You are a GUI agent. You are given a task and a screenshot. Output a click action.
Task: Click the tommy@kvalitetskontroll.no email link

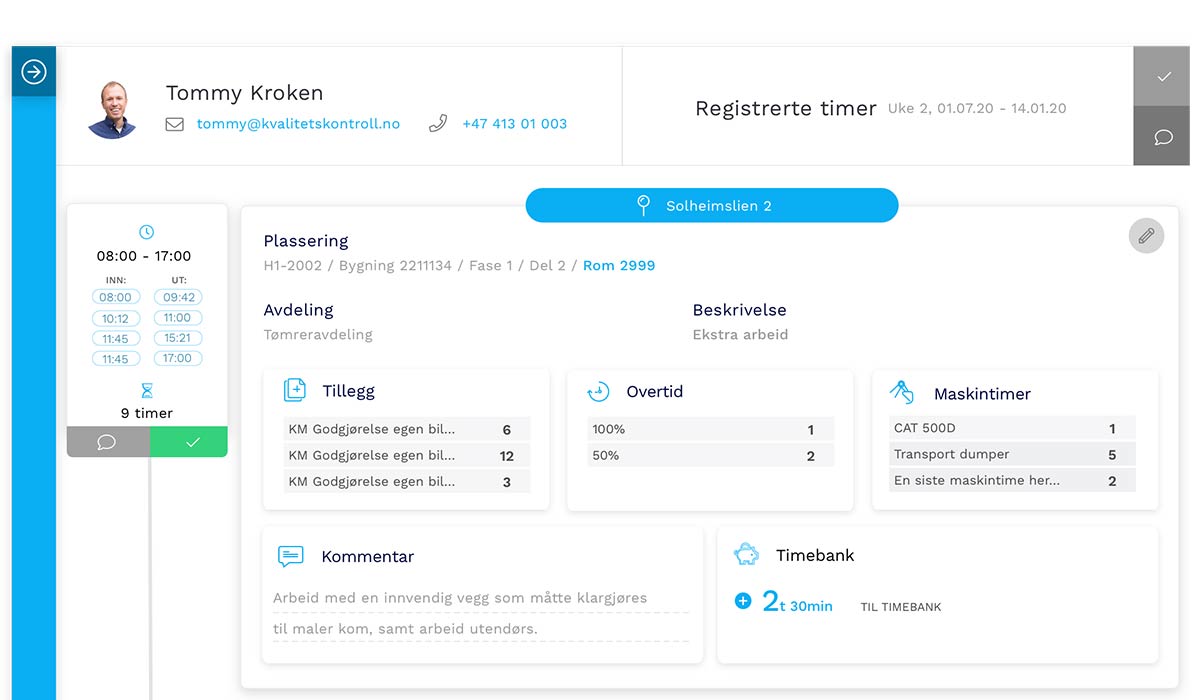tap(298, 124)
